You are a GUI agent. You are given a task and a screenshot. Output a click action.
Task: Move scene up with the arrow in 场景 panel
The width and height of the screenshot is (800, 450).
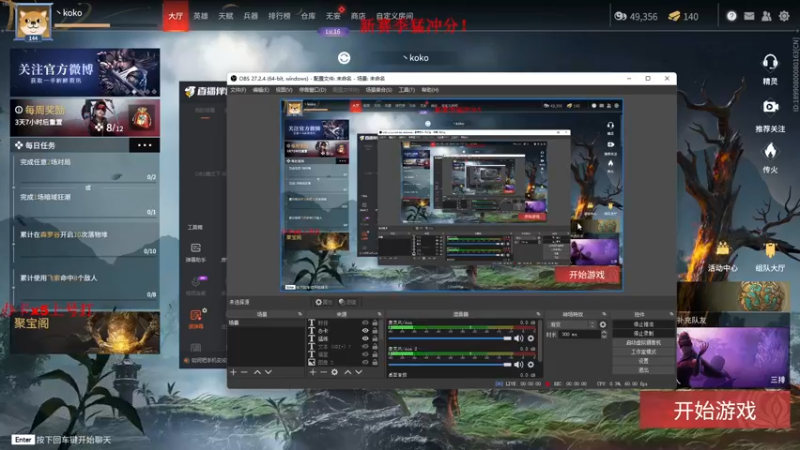point(257,372)
